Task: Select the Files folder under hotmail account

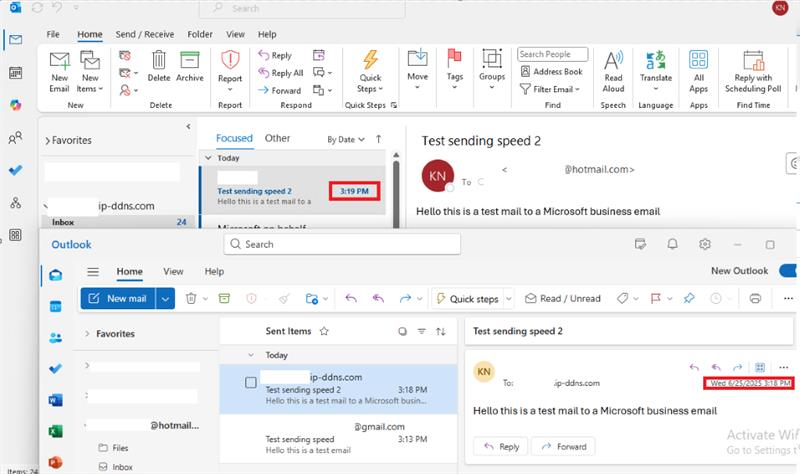Action: [113, 448]
